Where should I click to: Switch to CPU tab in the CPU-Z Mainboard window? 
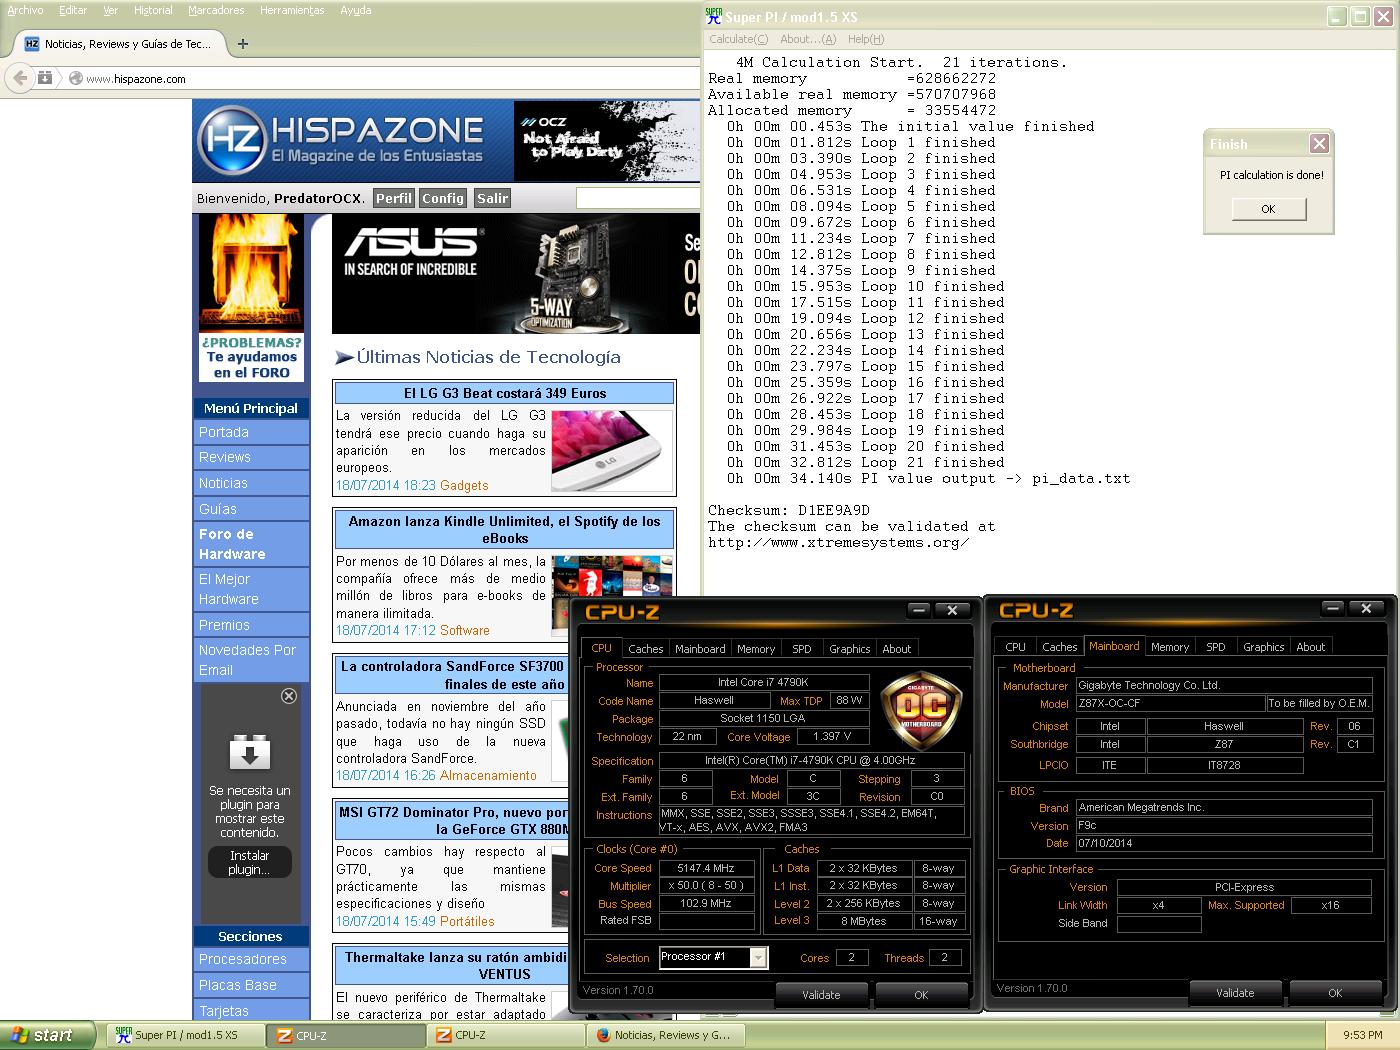(1015, 647)
